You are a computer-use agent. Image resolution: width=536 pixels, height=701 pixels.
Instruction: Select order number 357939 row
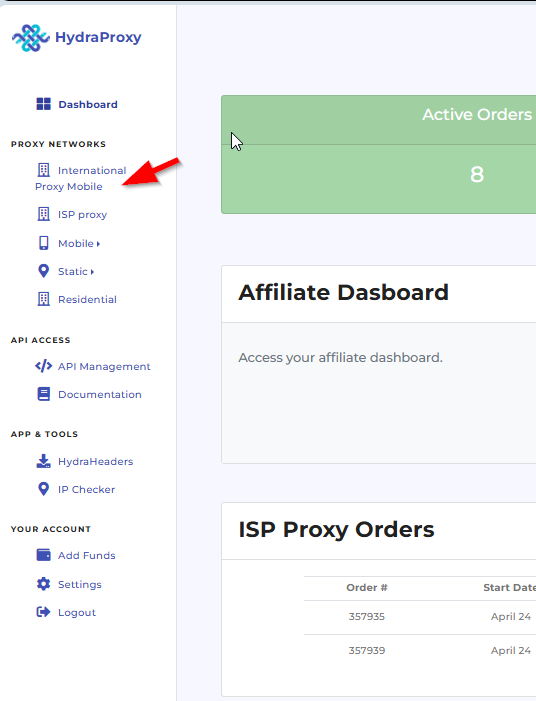[420, 650]
